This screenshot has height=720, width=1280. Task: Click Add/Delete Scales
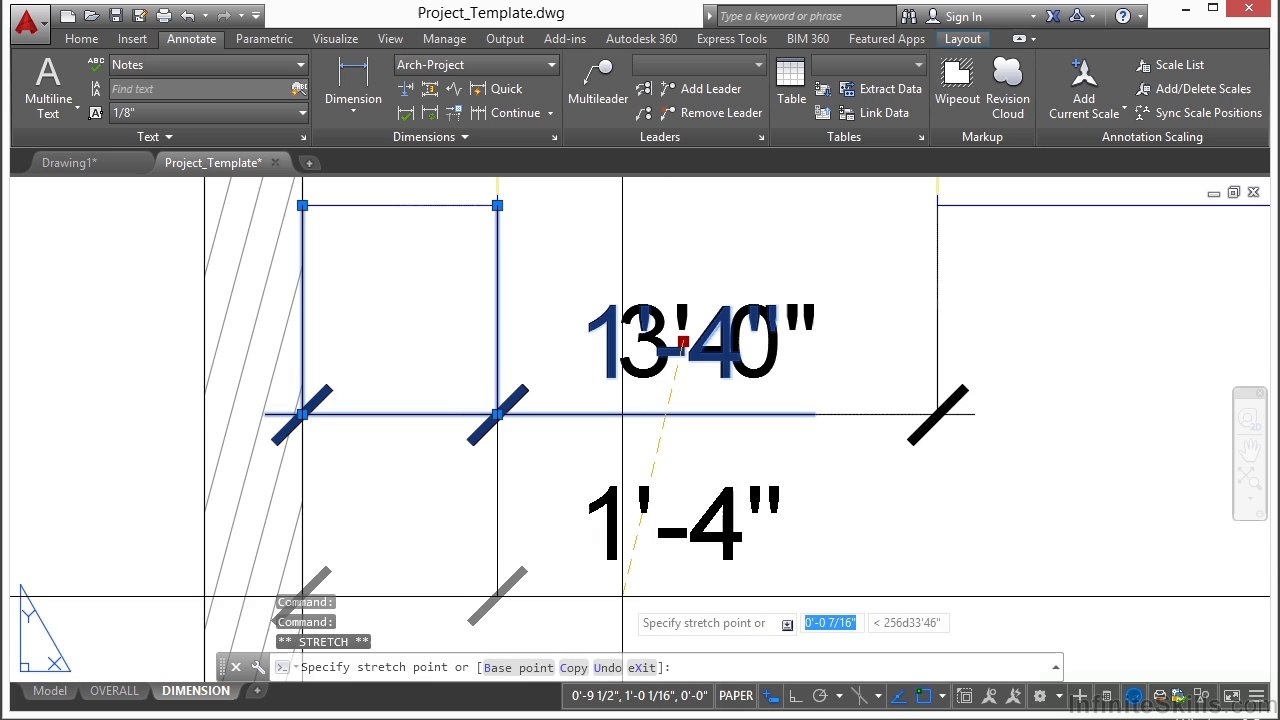click(x=1193, y=89)
